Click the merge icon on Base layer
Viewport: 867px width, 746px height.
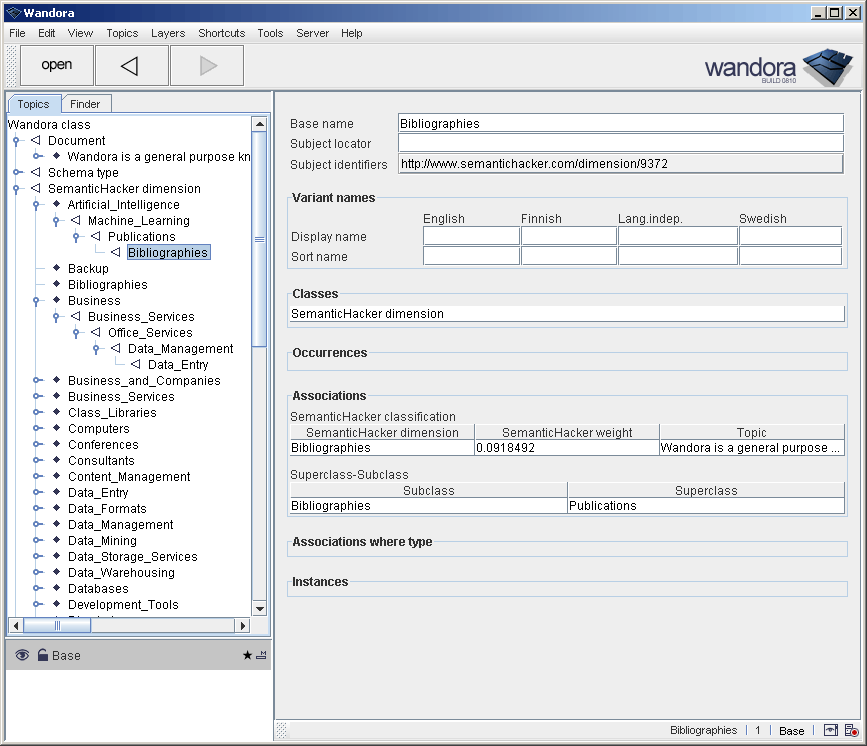(x=261, y=656)
